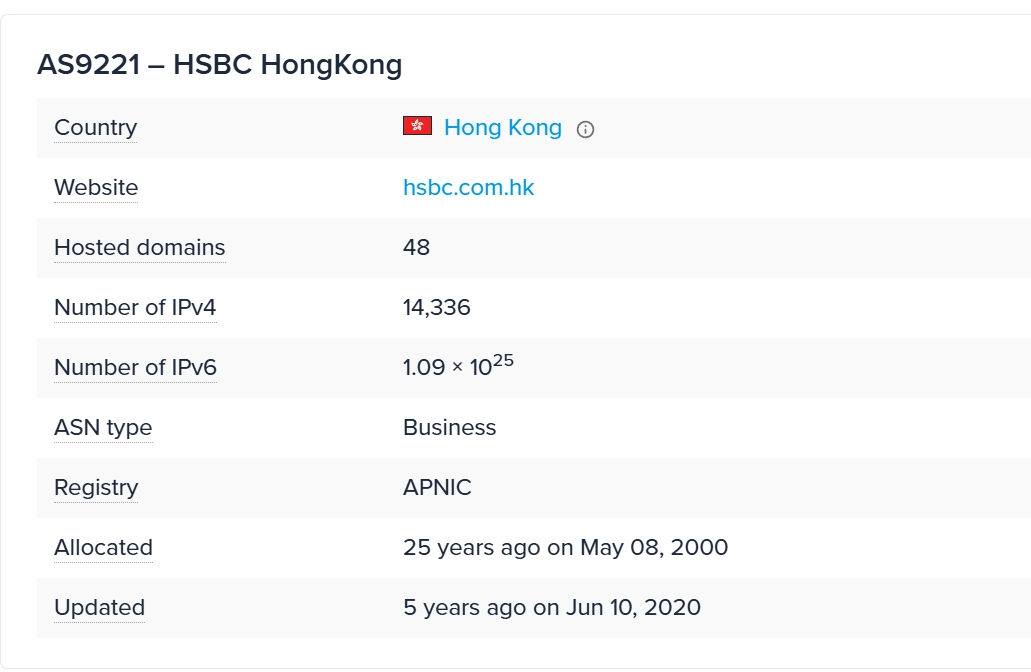The width and height of the screenshot is (1031, 672).
Task: Click the Hong Kong flag icon
Action: click(417, 126)
